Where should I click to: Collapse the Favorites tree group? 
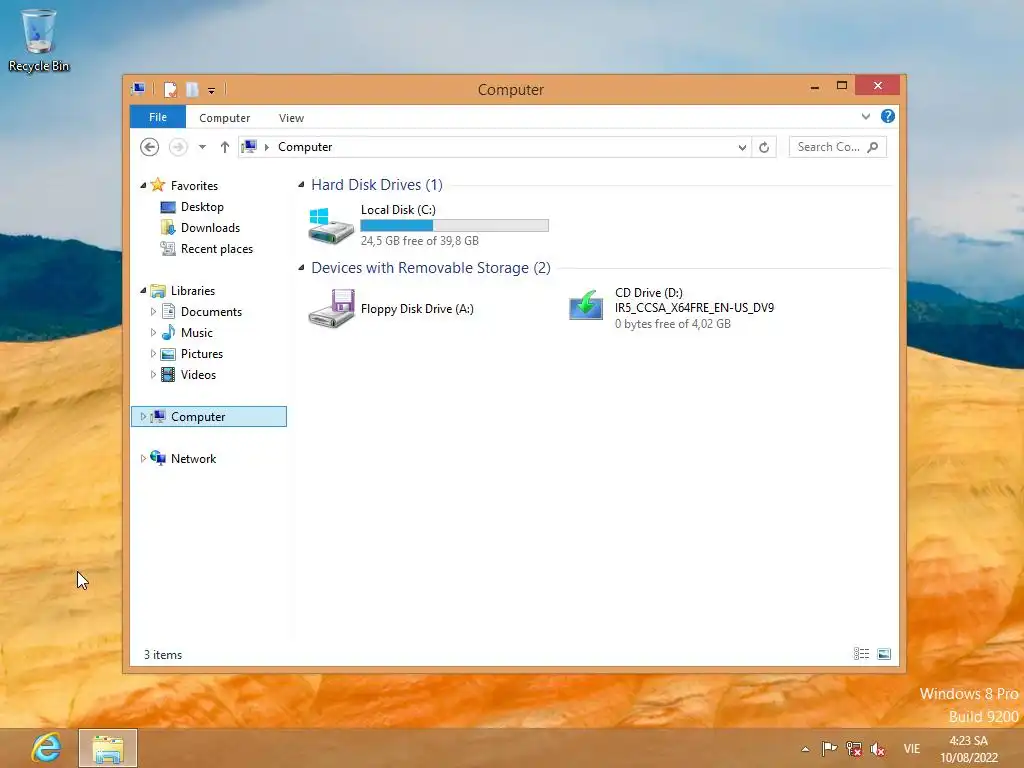pos(143,185)
